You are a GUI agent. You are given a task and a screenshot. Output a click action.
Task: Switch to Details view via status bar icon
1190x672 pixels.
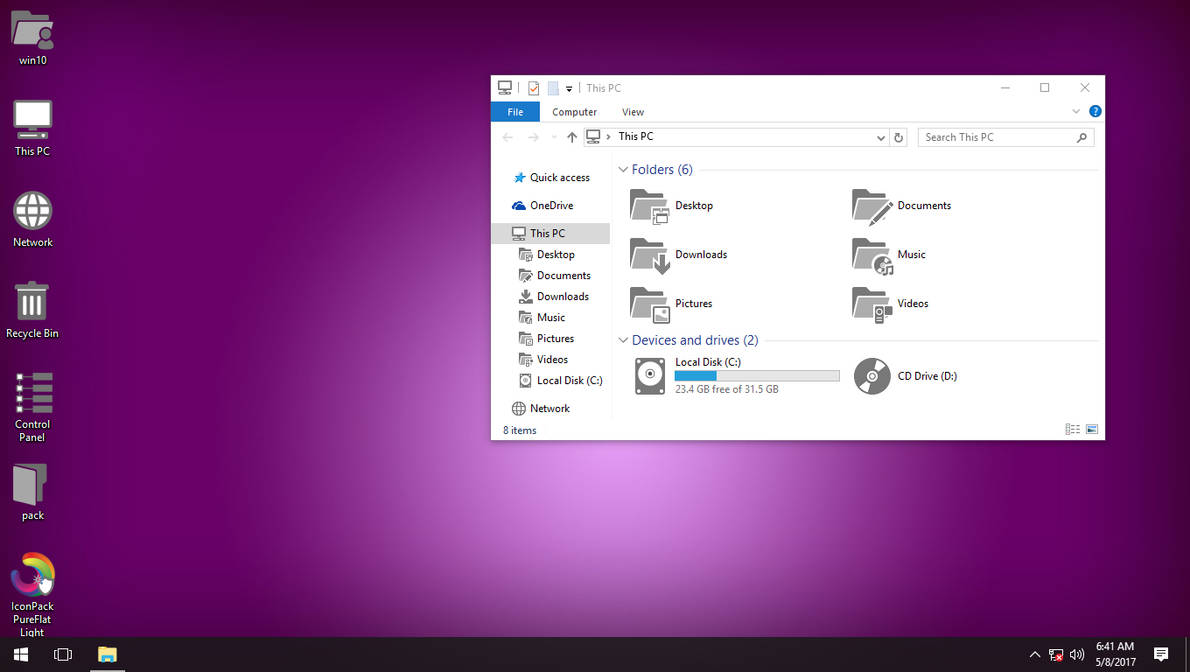click(x=1071, y=429)
